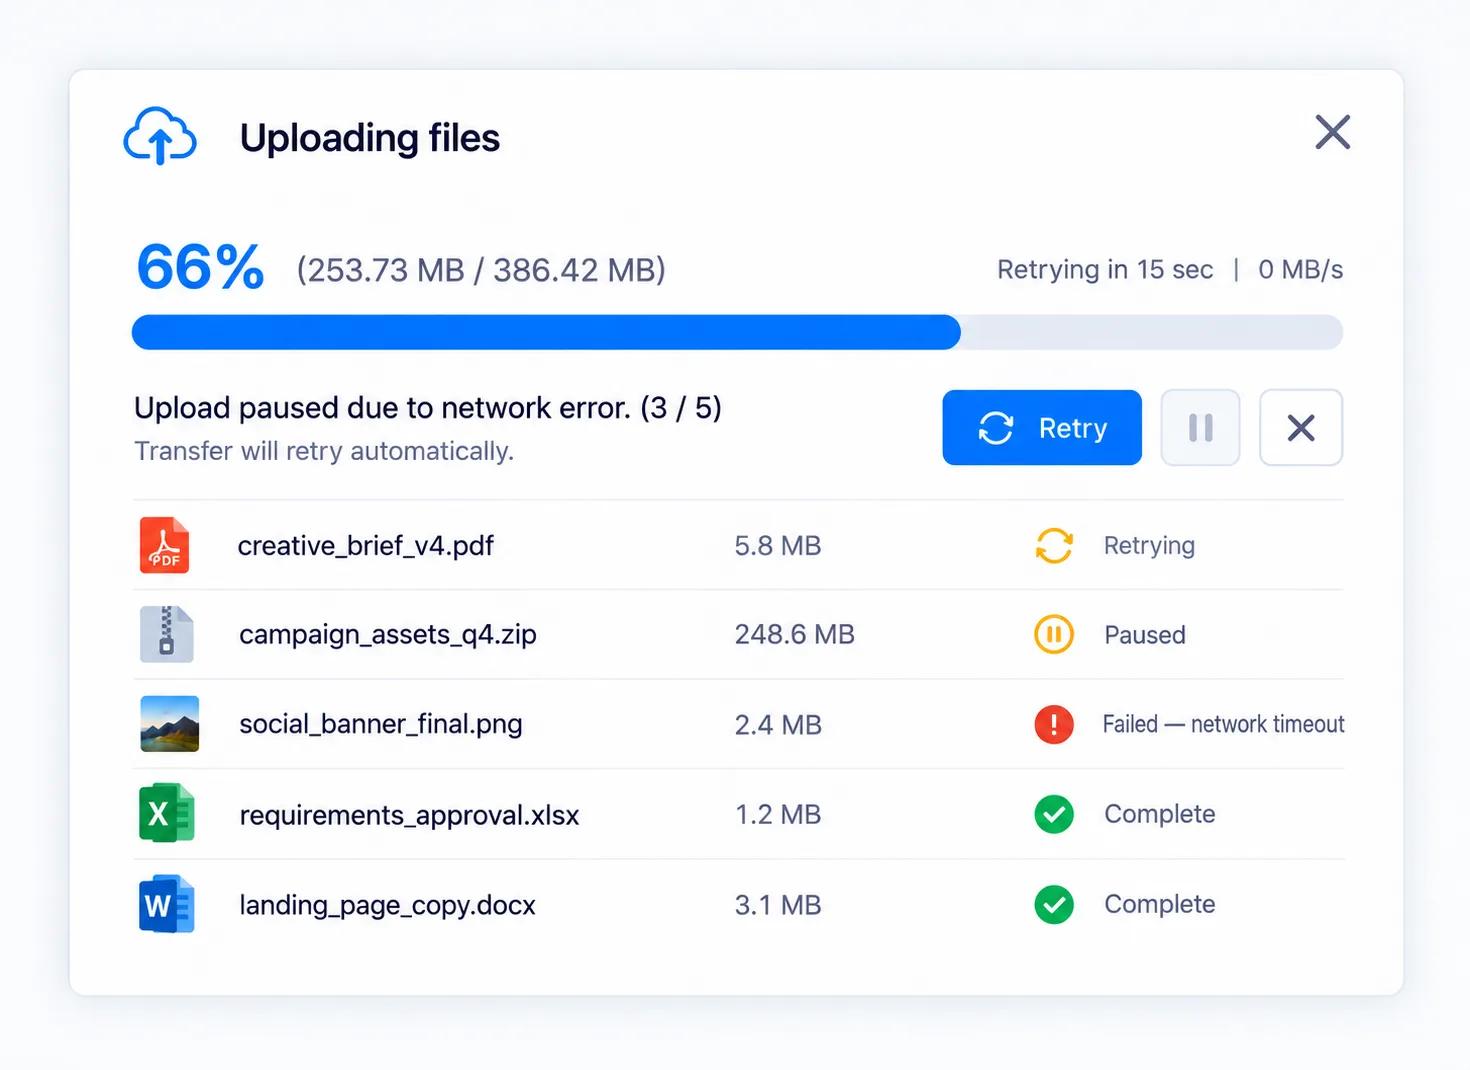Click the Uploading files title

(370, 138)
